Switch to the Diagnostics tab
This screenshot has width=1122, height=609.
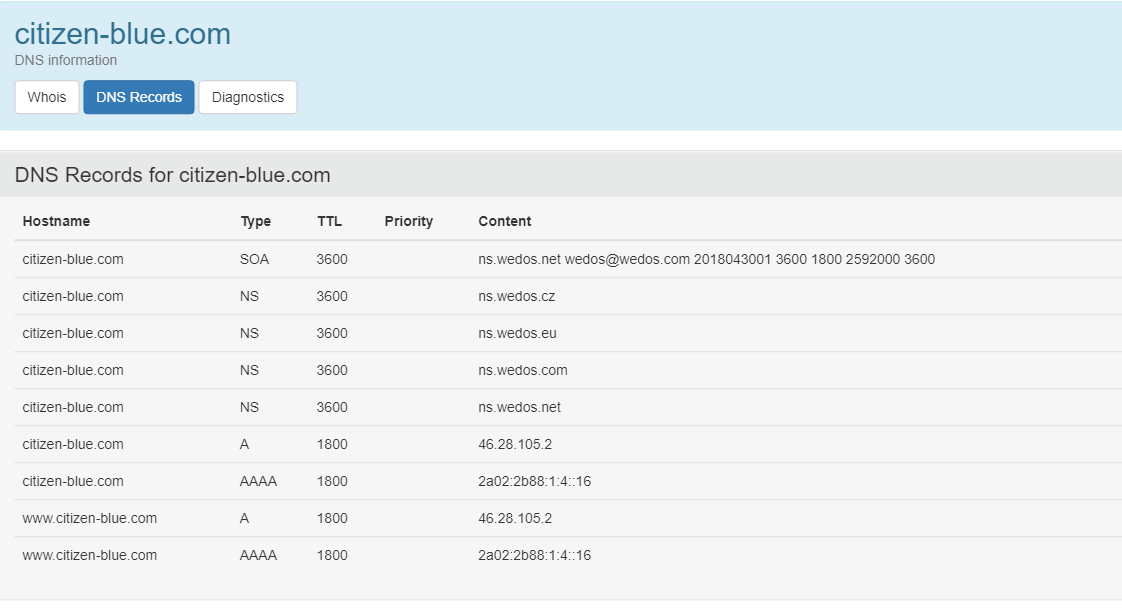pyautogui.click(x=248, y=97)
